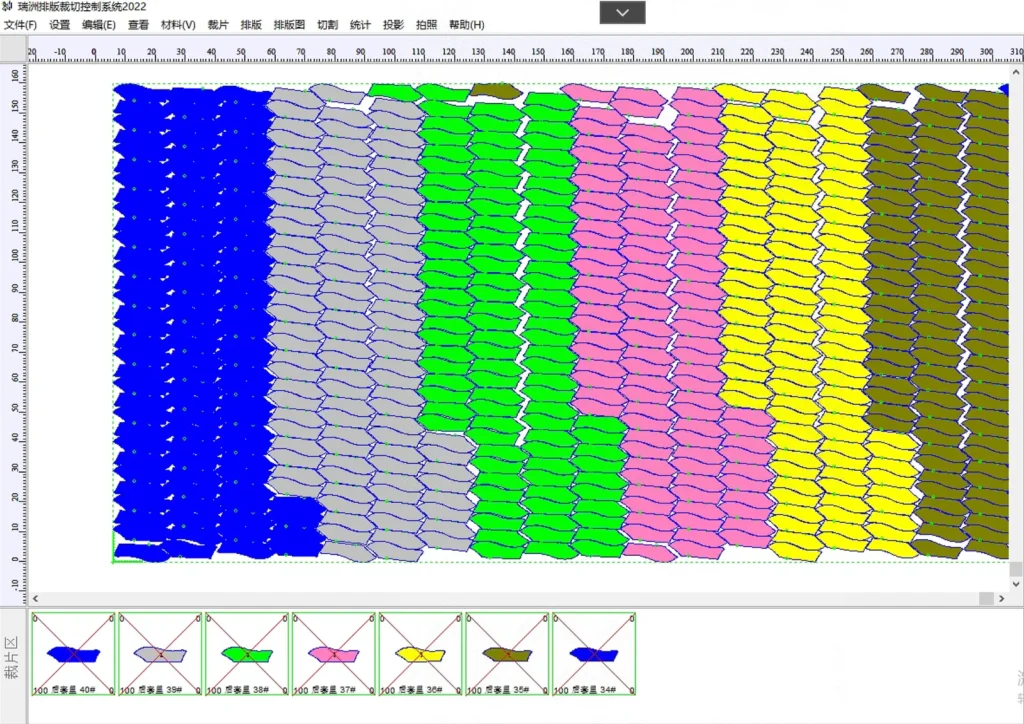Open the 文件(F) menu

click(20, 25)
